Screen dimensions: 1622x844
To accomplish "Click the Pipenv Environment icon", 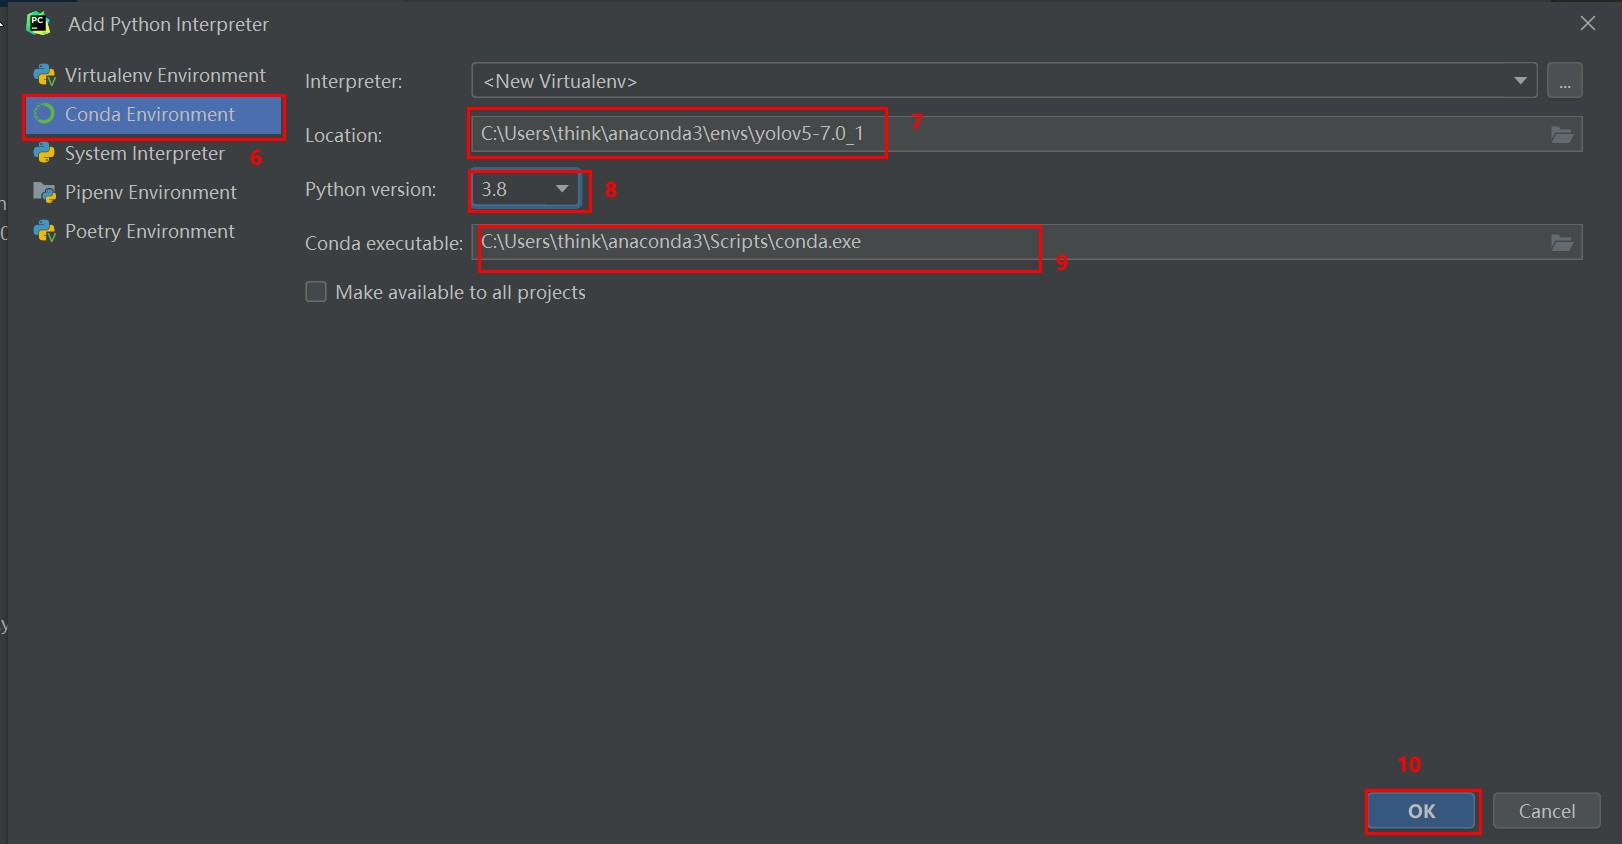I will pos(44,192).
